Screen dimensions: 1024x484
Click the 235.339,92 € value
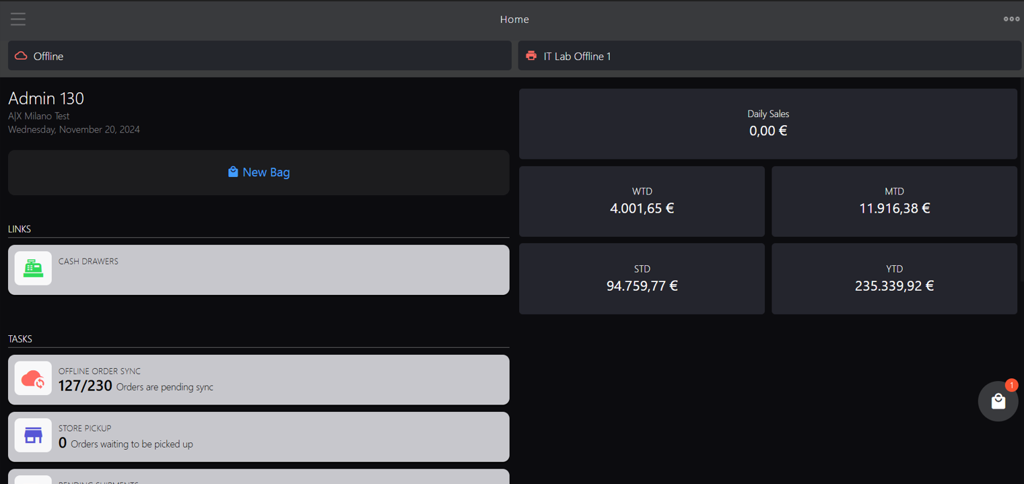(x=895, y=286)
